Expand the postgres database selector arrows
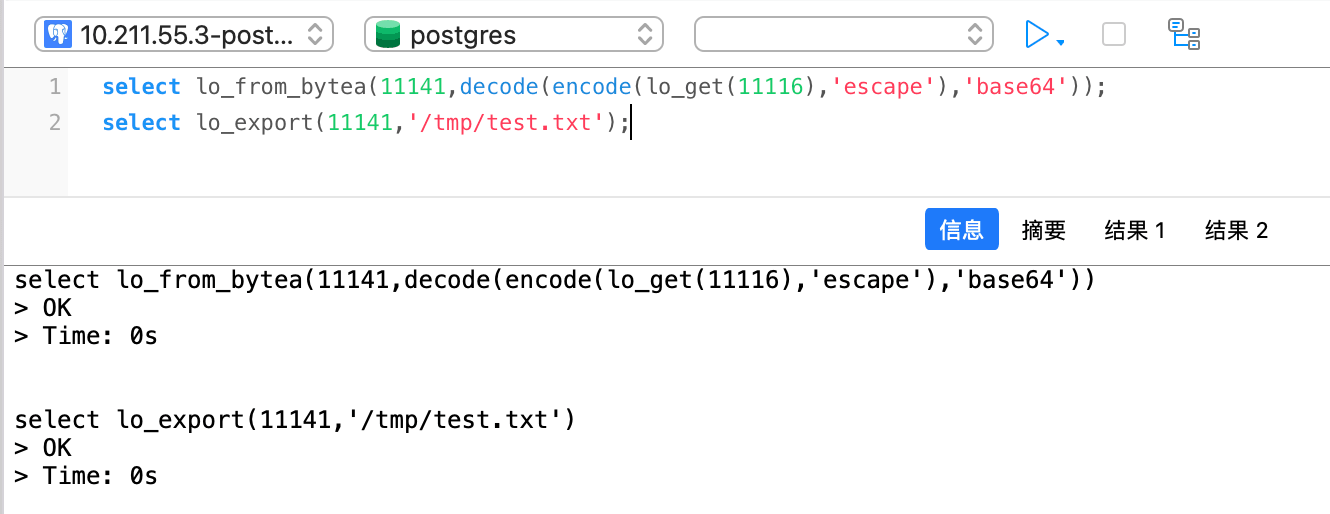Screen dimensions: 1330x514 tap(644, 35)
